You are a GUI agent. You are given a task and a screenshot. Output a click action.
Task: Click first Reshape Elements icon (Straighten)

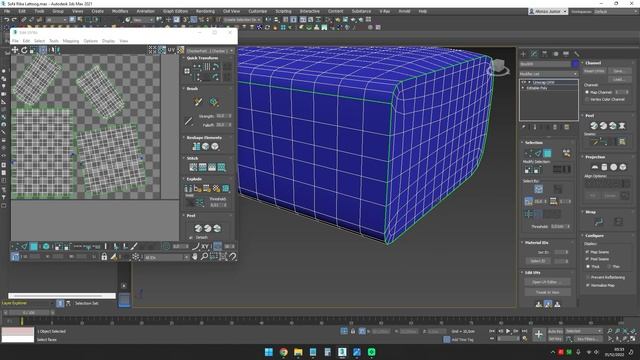tap(196, 147)
